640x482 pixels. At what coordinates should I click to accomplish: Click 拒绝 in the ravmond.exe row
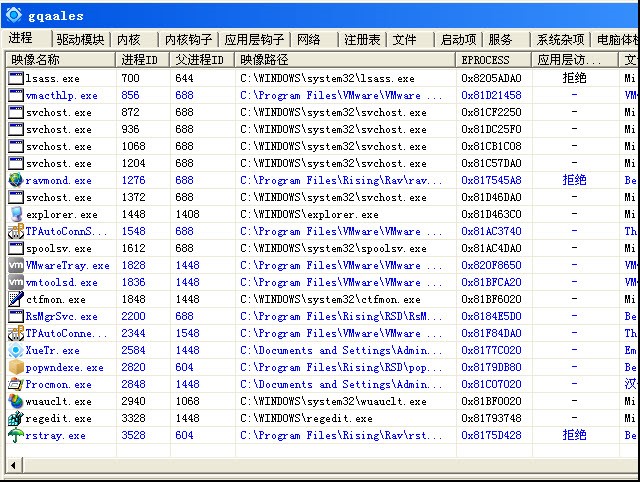[574, 180]
